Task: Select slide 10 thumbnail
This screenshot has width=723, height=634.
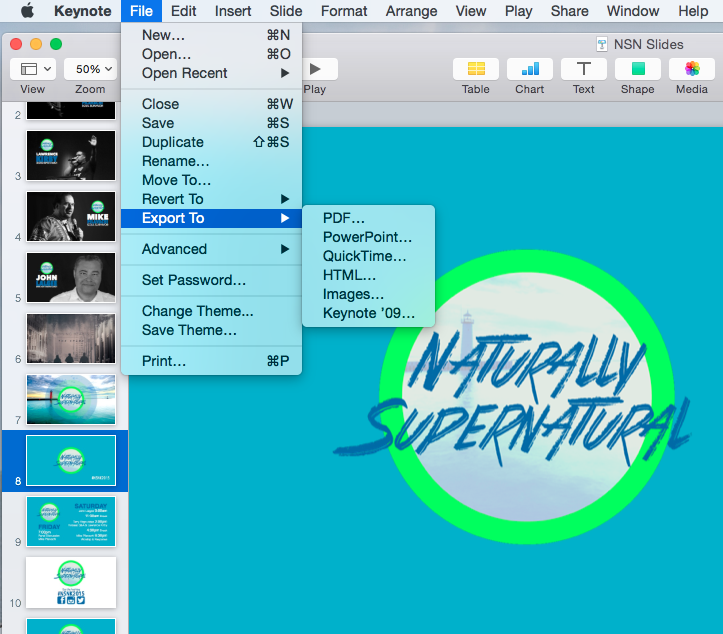Action: [x=71, y=582]
